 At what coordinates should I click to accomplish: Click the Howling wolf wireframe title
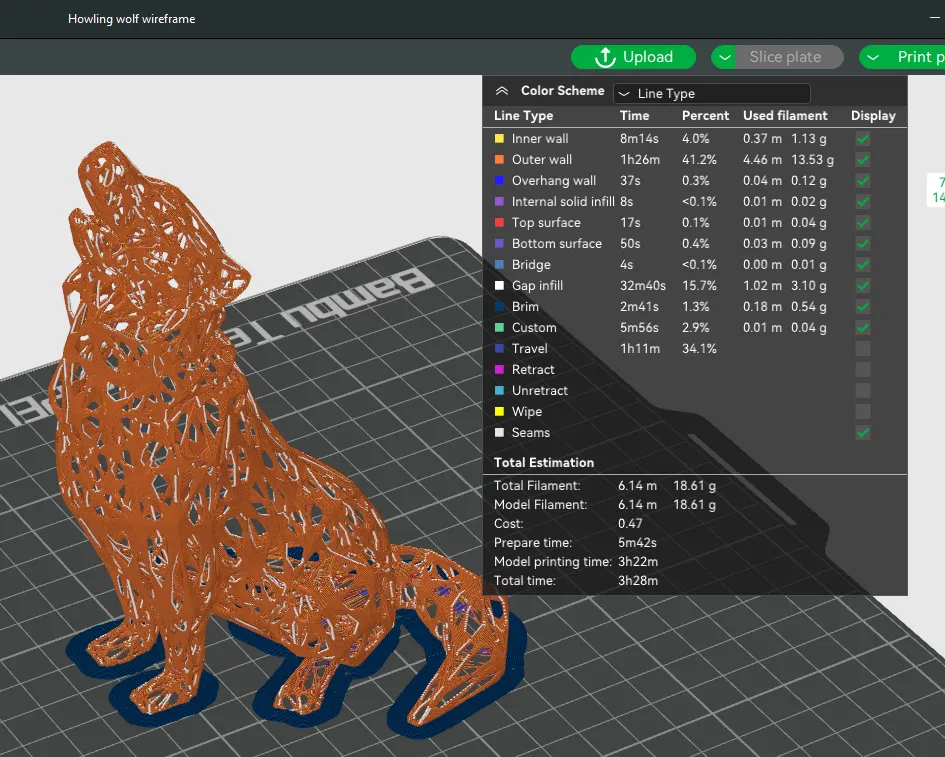coord(131,19)
